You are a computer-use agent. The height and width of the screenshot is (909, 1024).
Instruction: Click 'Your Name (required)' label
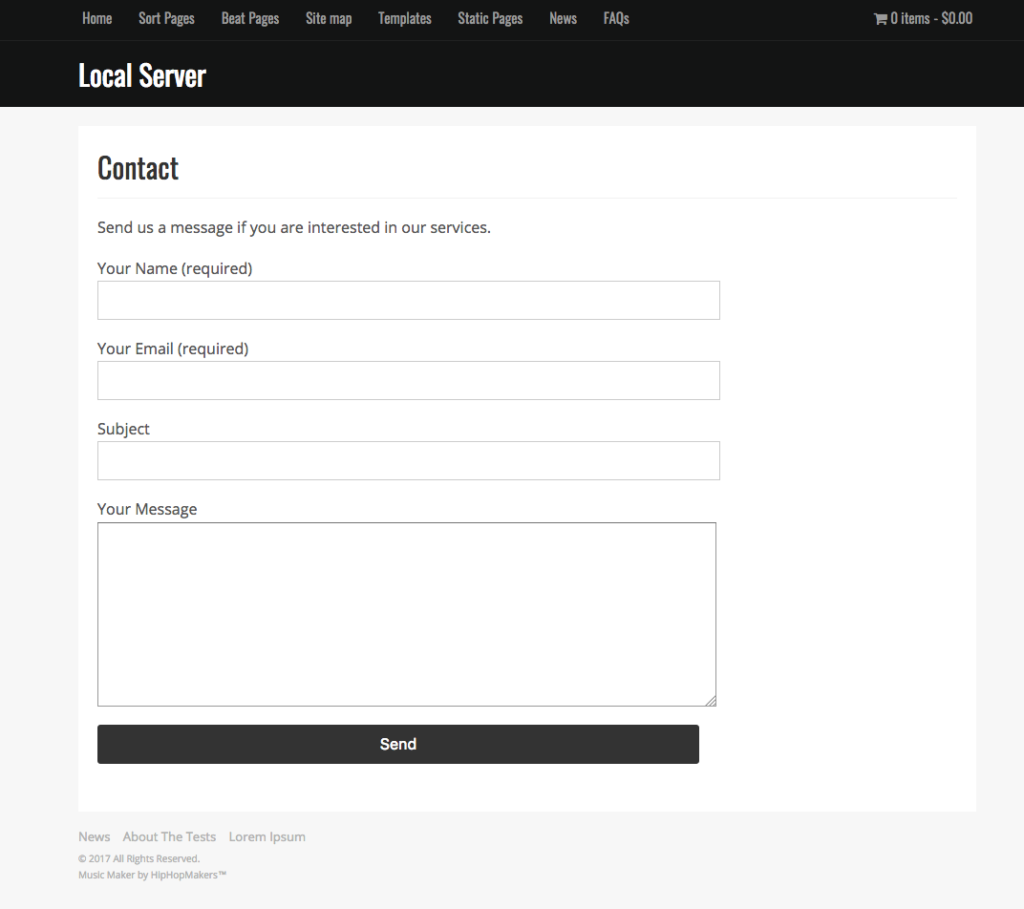click(x=174, y=268)
